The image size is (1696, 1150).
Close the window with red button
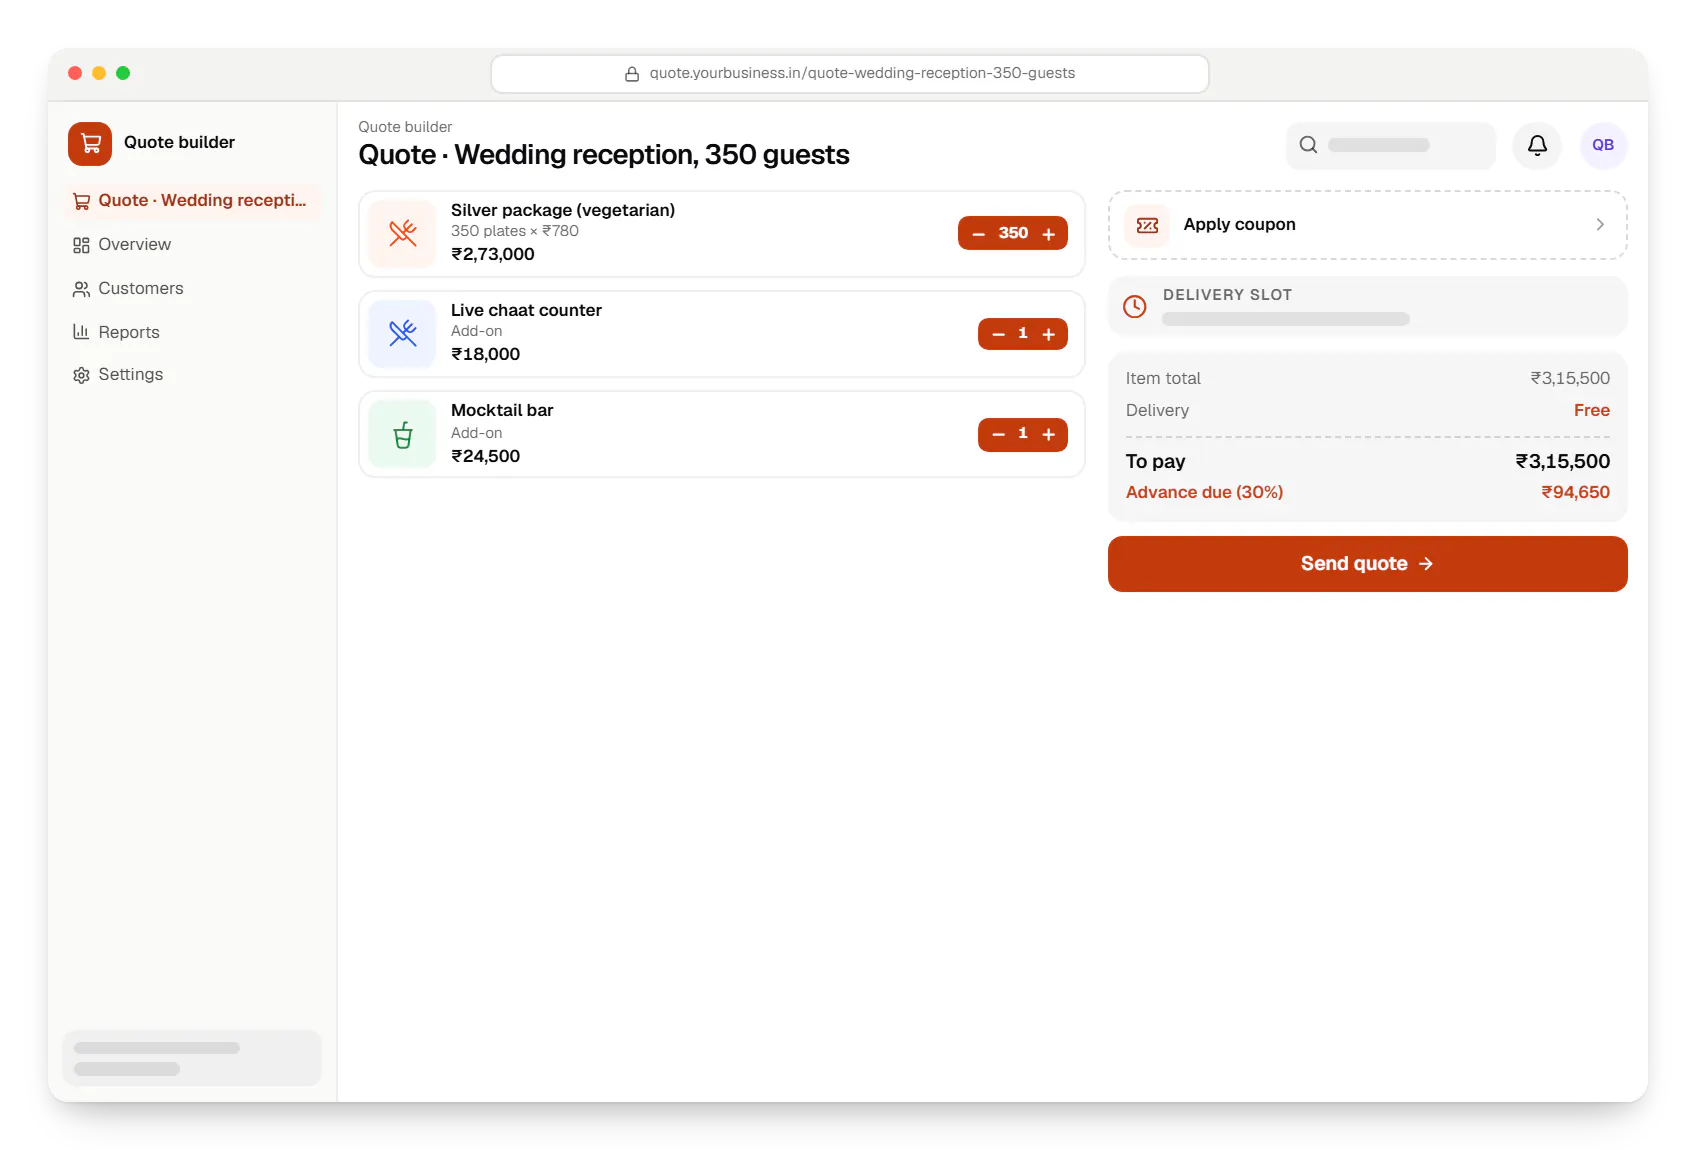pyautogui.click(x=75, y=73)
